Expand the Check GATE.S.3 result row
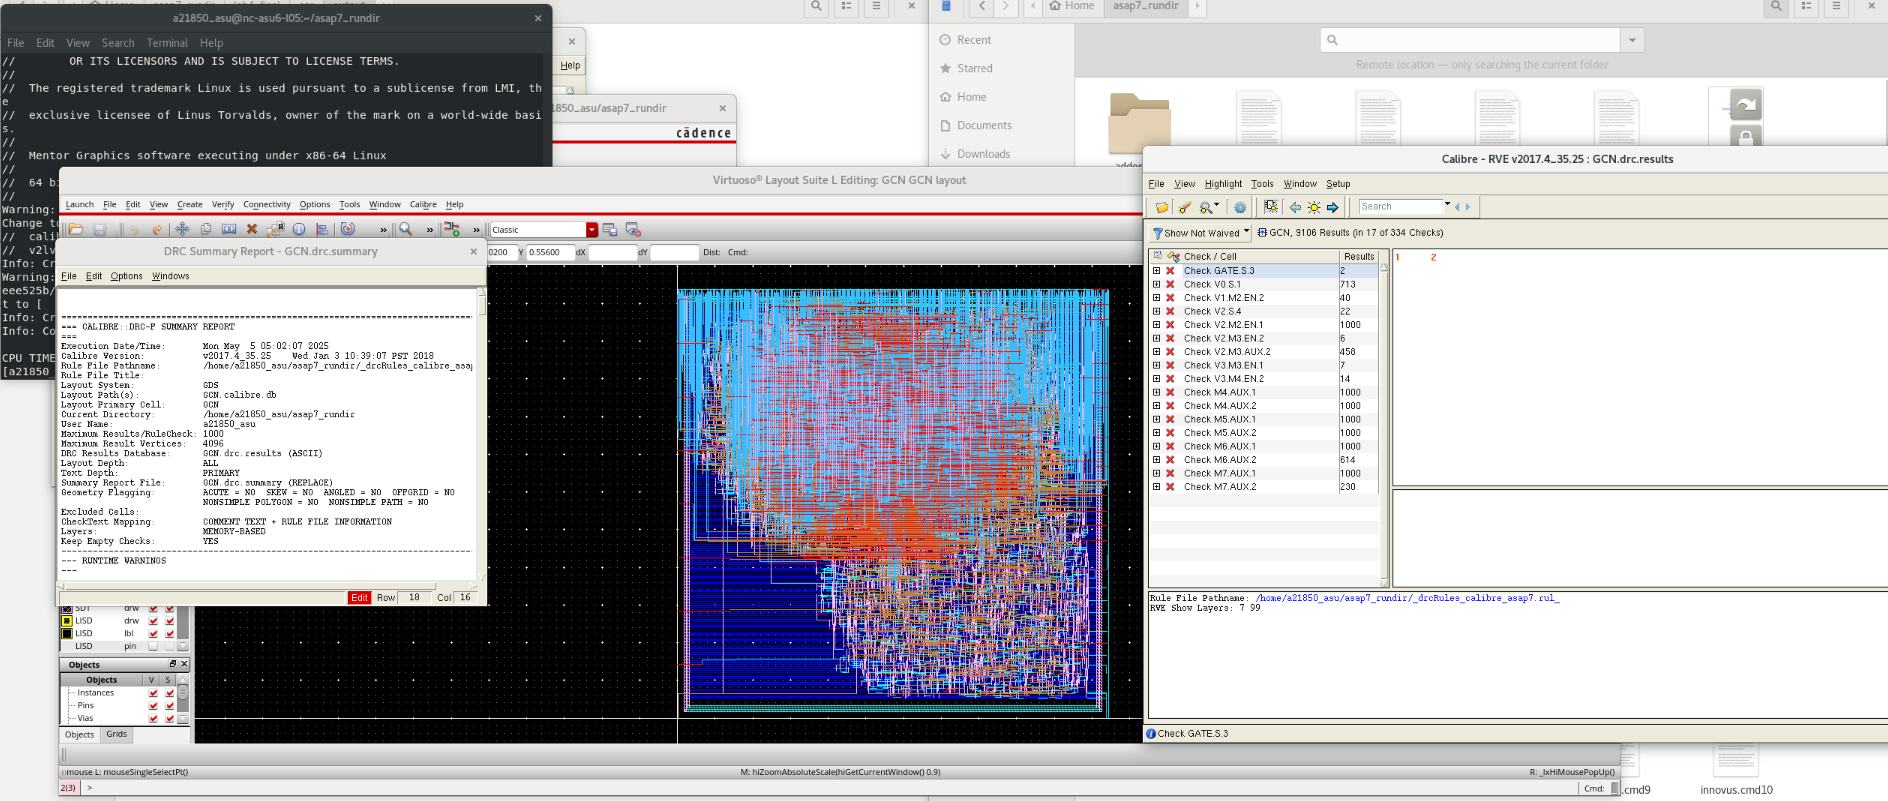Screen dimensions: 1888x801 [1157, 271]
